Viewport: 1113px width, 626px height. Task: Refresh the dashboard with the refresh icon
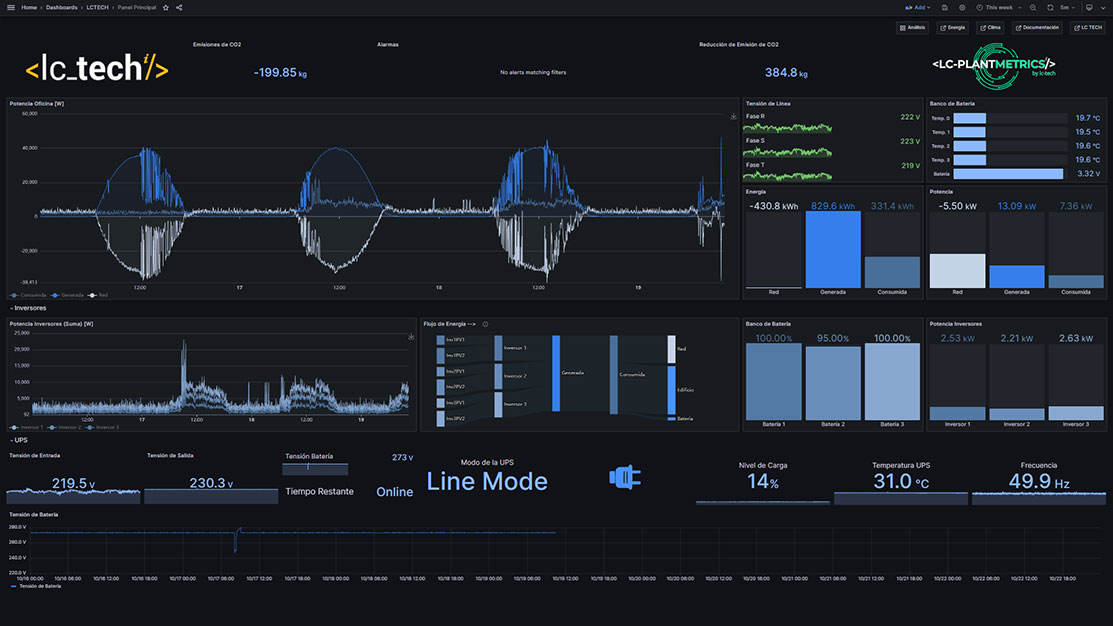tap(1050, 7)
